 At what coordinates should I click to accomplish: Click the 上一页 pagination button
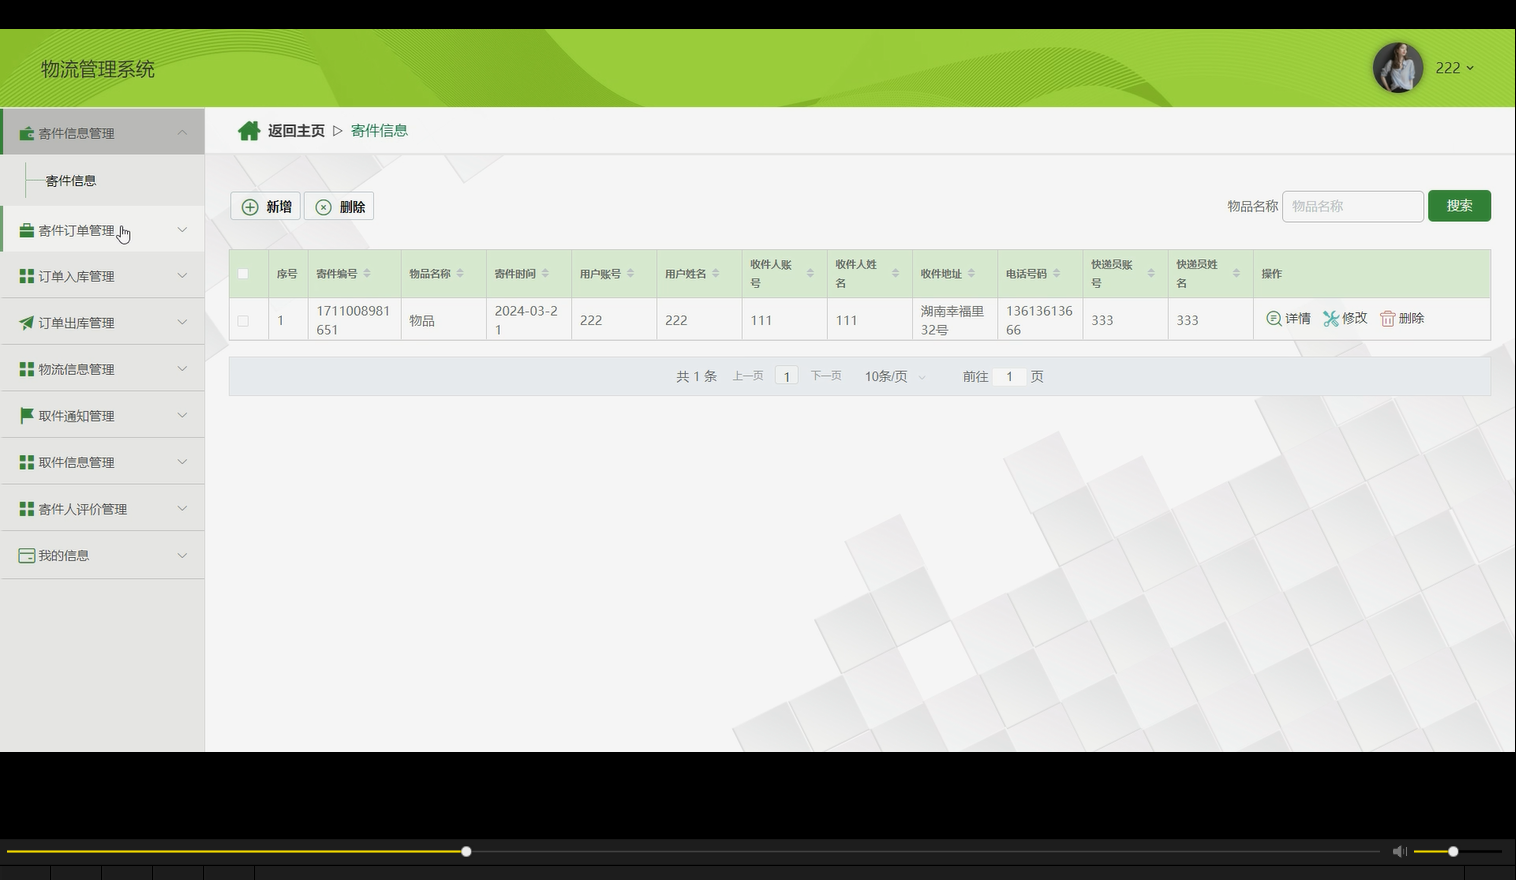coord(748,376)
